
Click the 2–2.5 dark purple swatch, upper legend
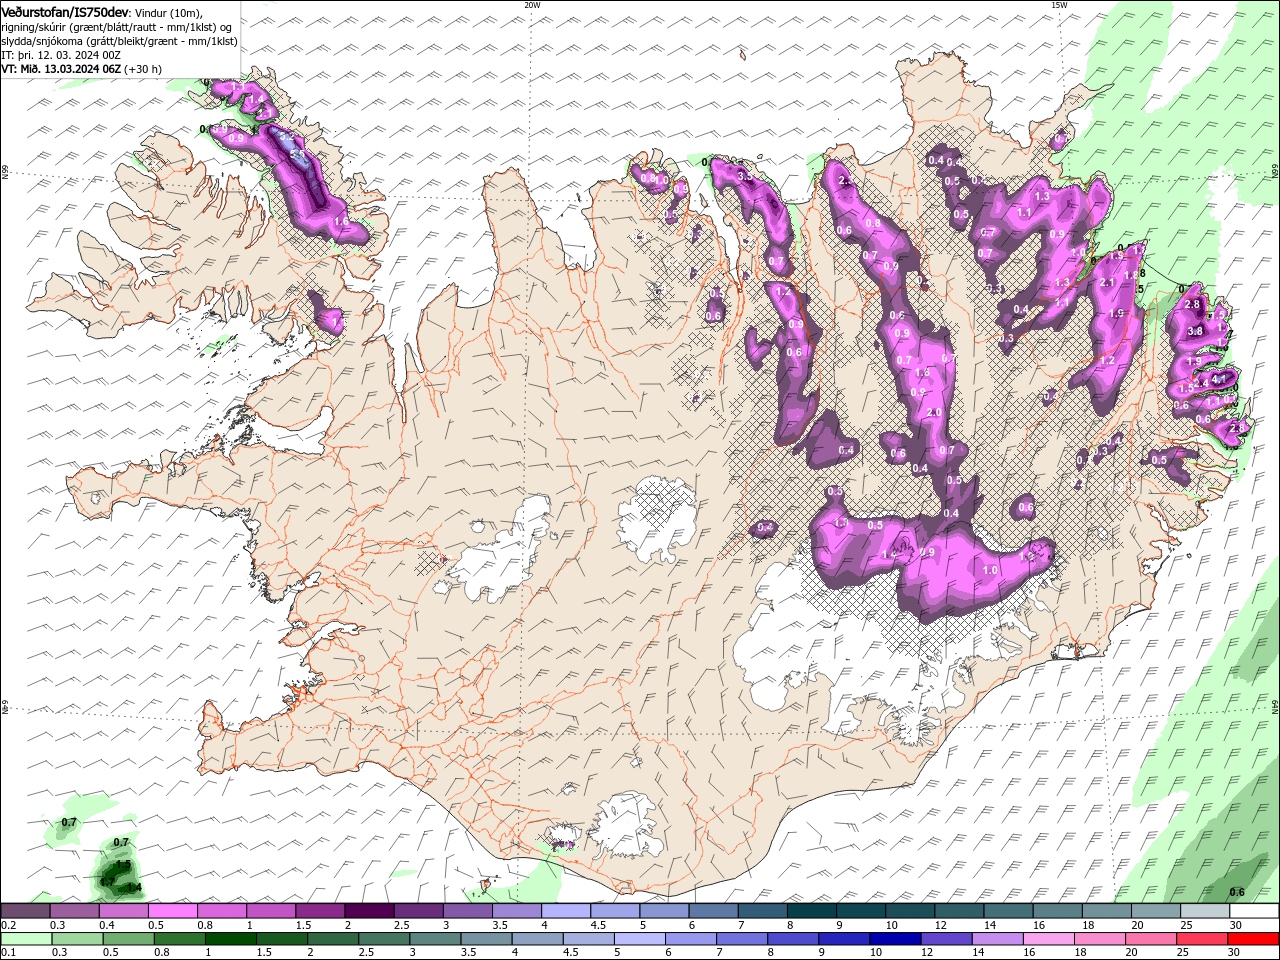pos(370,911)
